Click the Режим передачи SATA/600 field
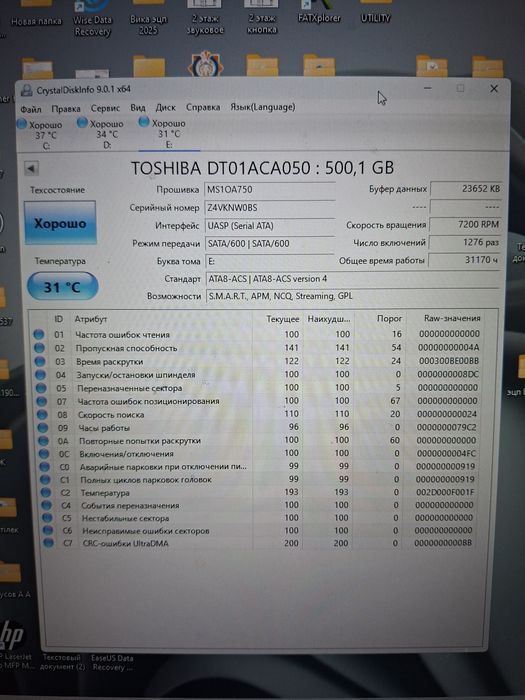This screenshot has height=700, width=525. pos(269,243)
